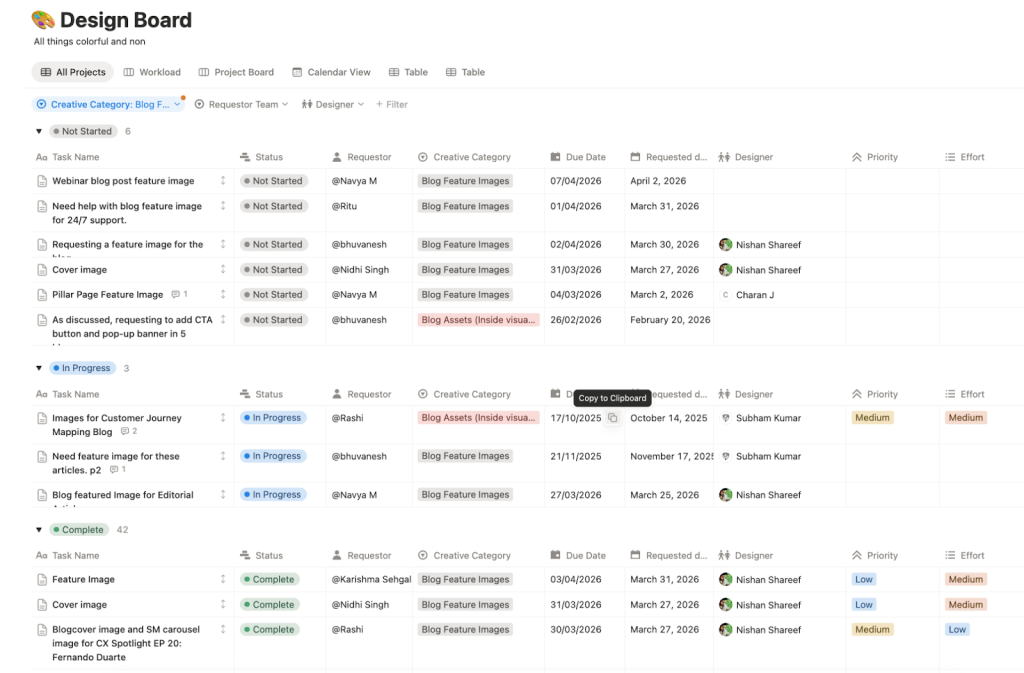Click comment icon on Pillar Page Feature Image

pos(175,294)
